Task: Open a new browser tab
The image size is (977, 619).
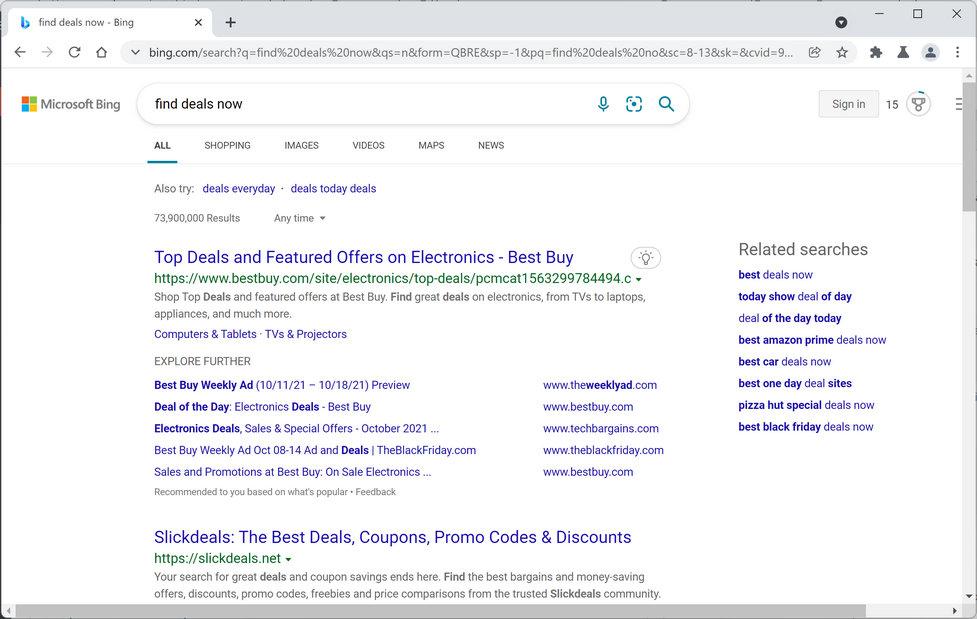Action: [230, 22]
